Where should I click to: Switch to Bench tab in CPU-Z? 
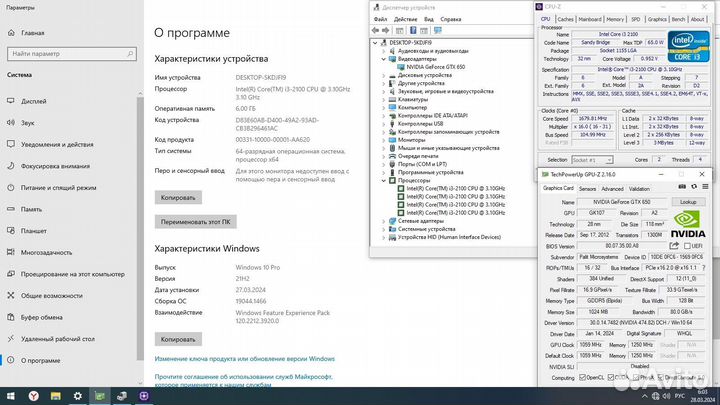678,19
